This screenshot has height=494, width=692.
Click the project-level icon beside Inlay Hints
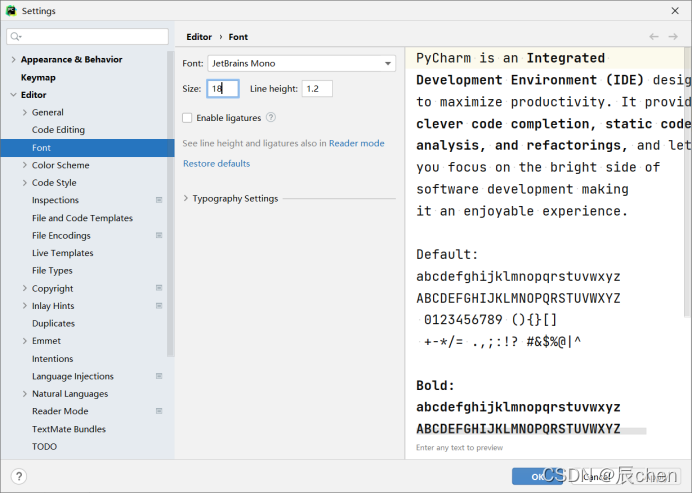pos(159,305)
